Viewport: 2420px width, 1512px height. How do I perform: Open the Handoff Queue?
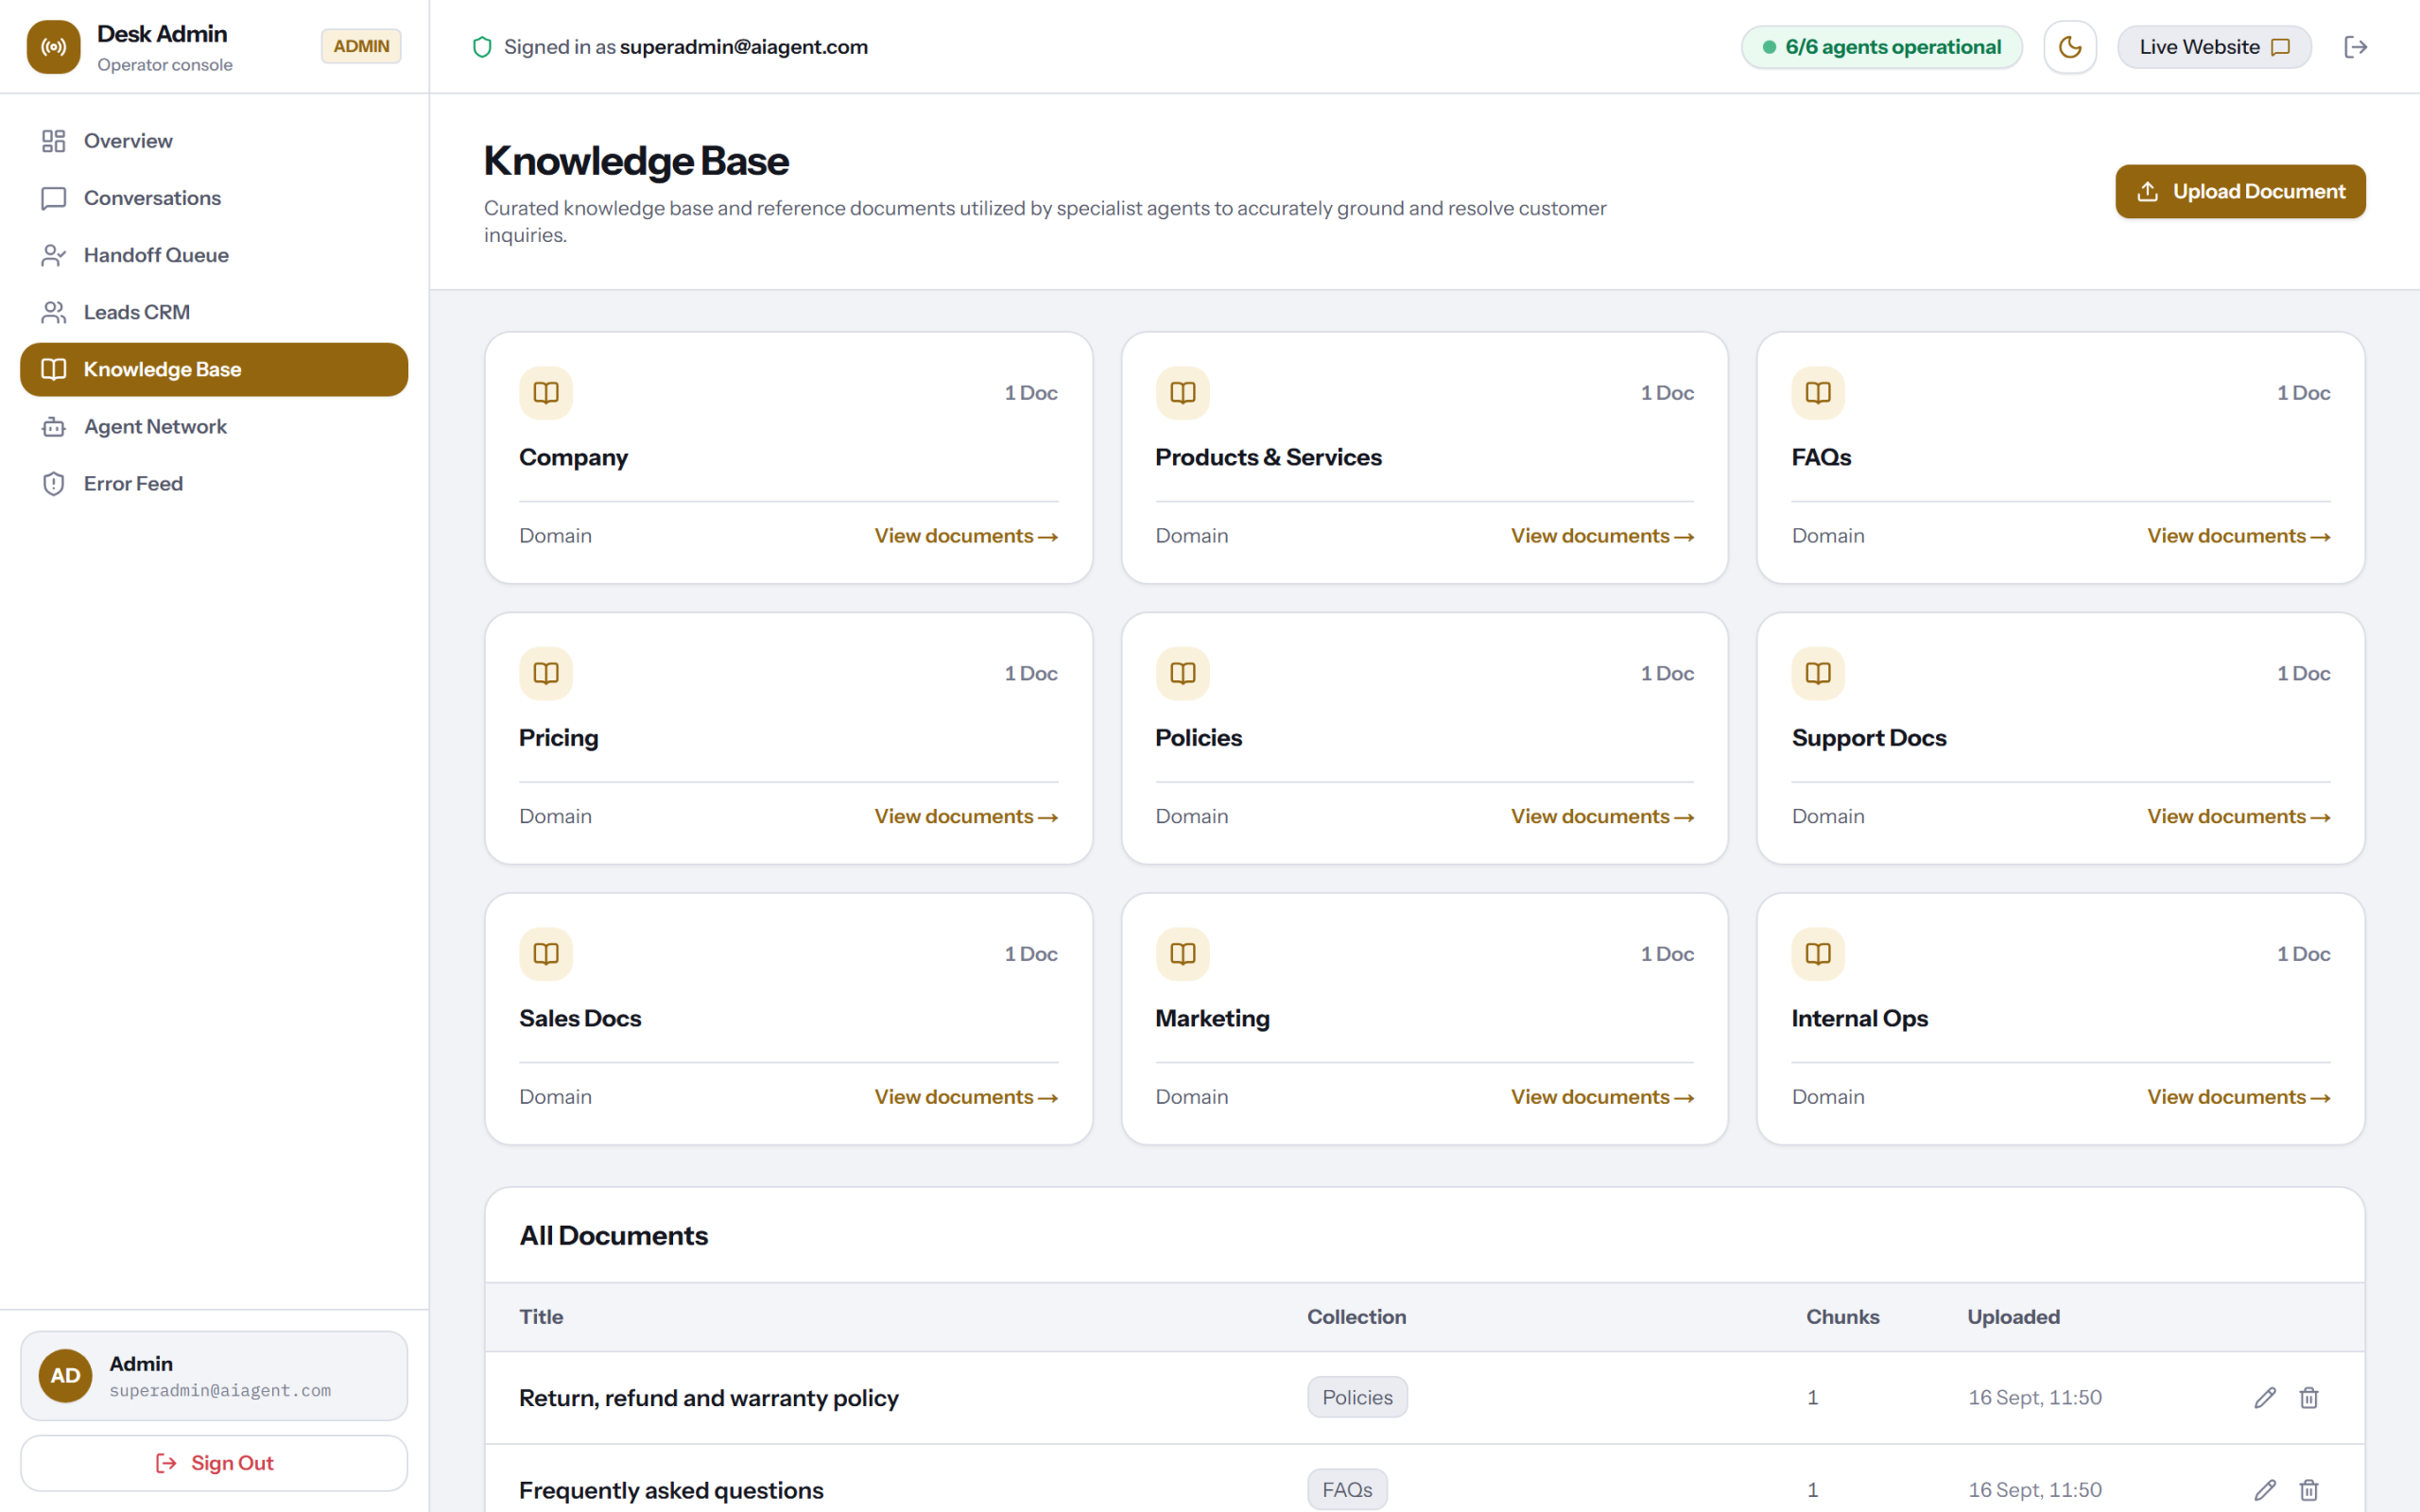(x=214, y=255)
